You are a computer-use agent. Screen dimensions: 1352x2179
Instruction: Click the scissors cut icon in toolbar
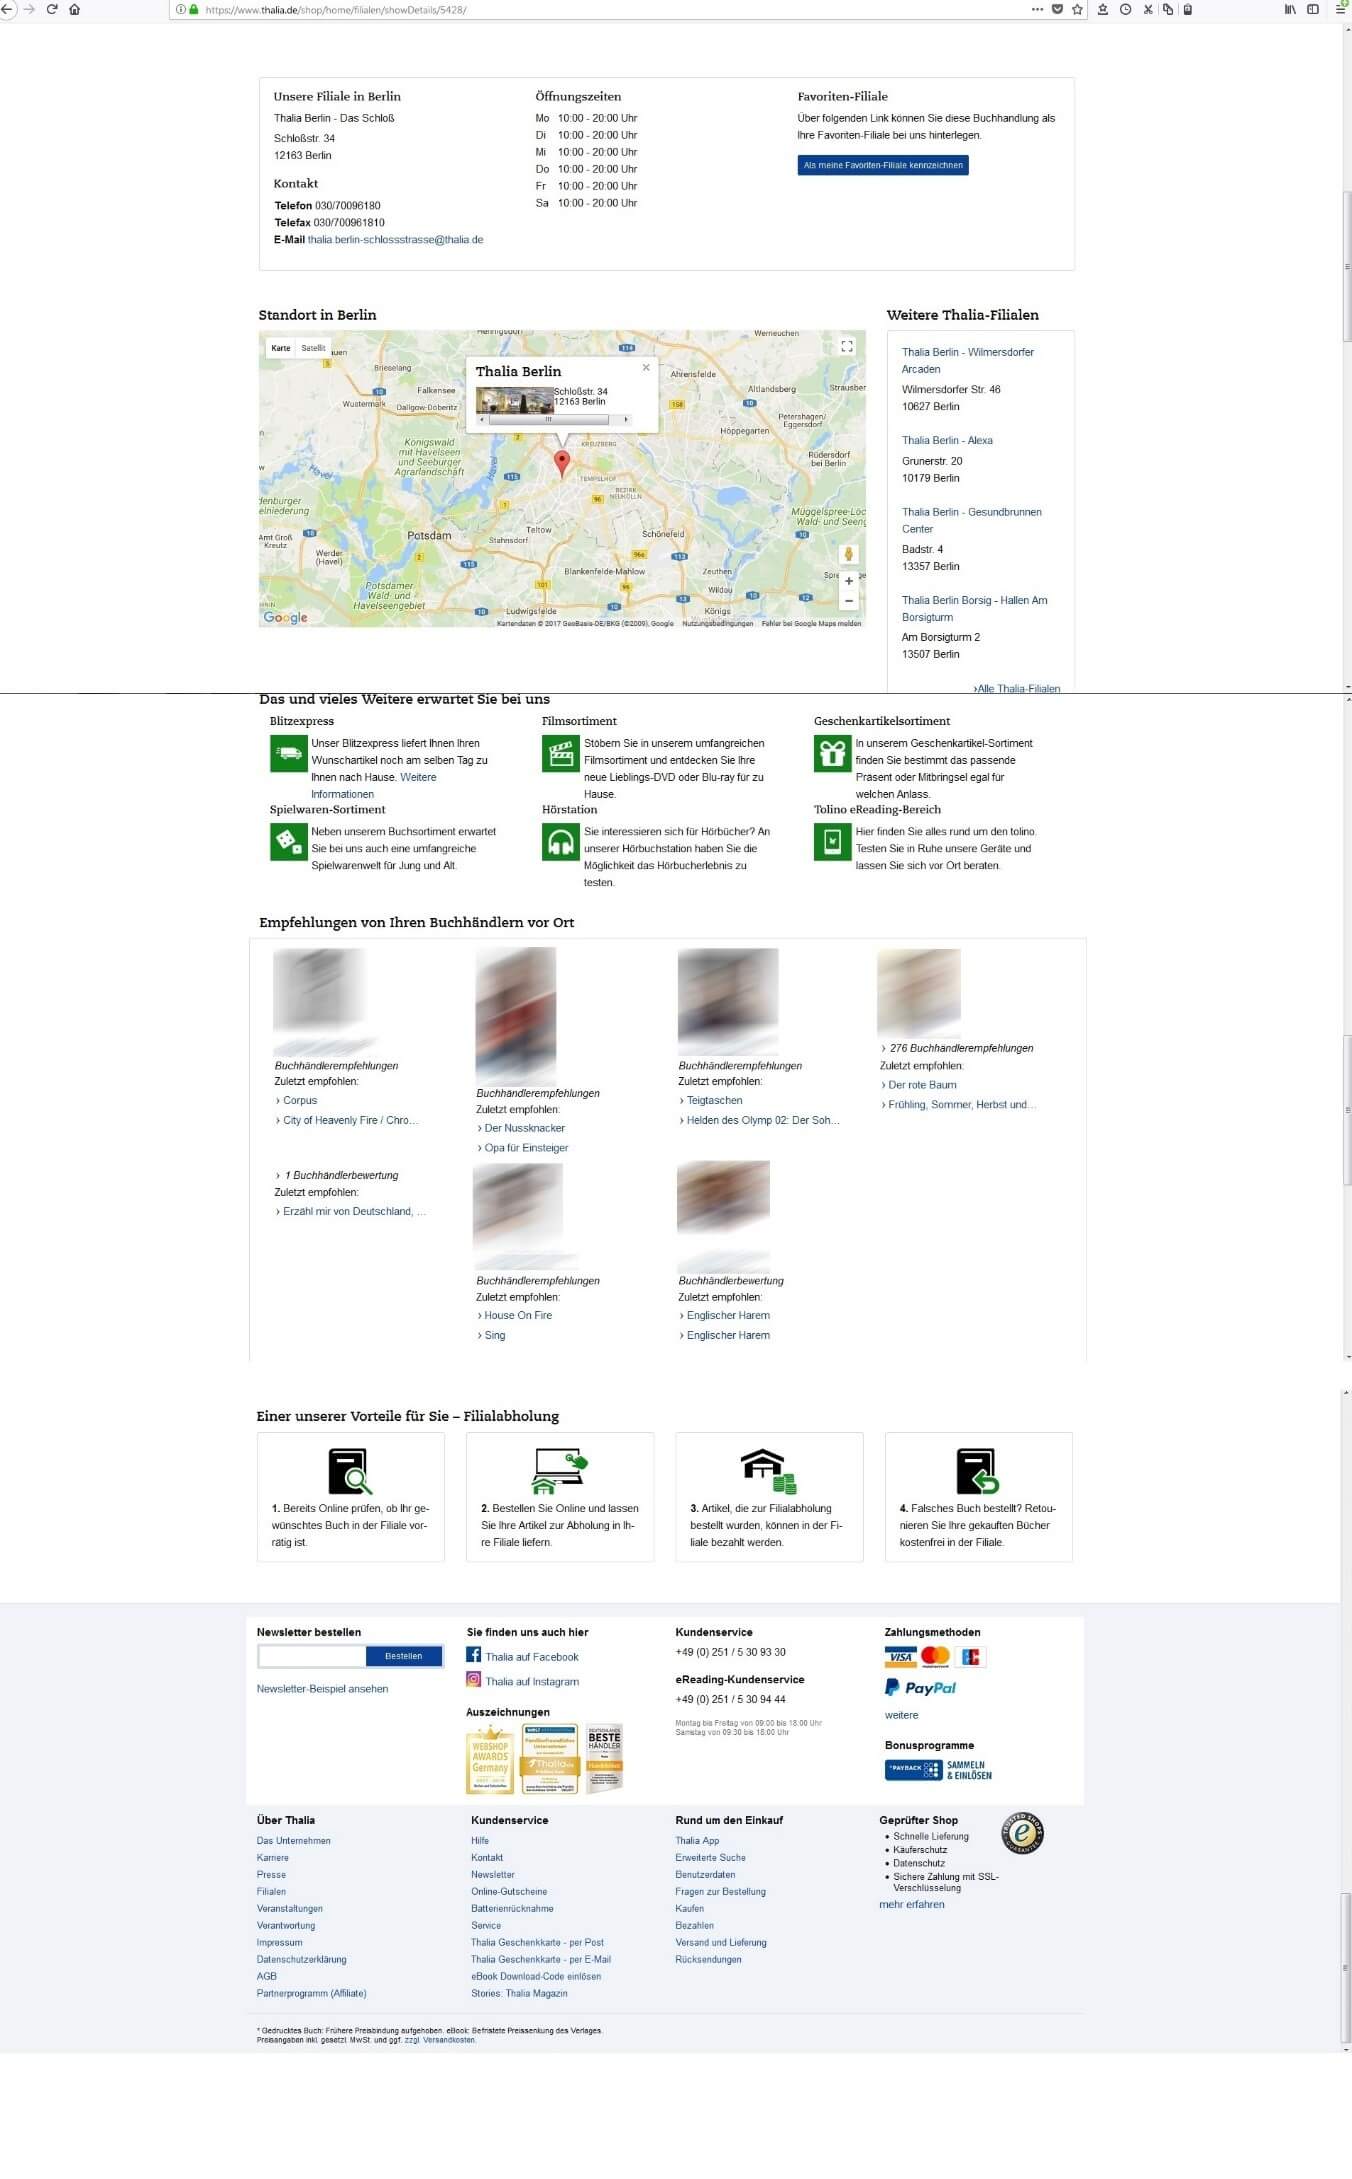[x=1148, y=9]
